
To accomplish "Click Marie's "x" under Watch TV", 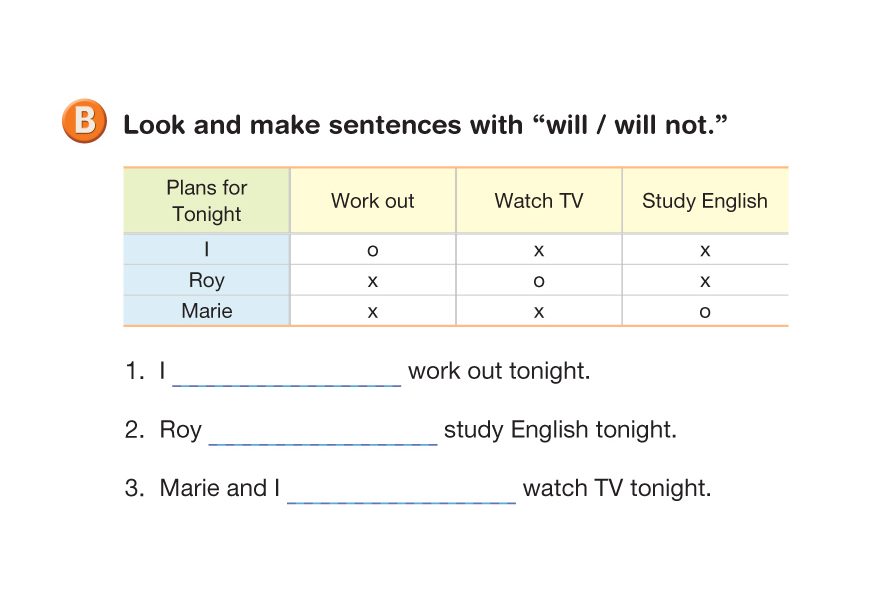I will pyautogui.click(x=538, y=312).
